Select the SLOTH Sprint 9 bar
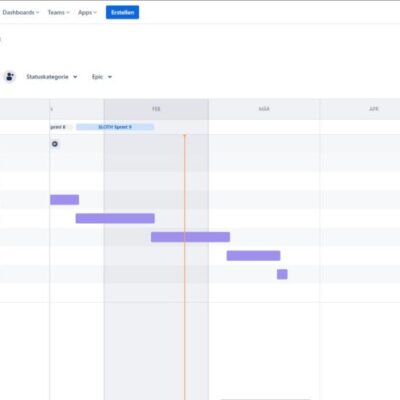 (115, 127)
